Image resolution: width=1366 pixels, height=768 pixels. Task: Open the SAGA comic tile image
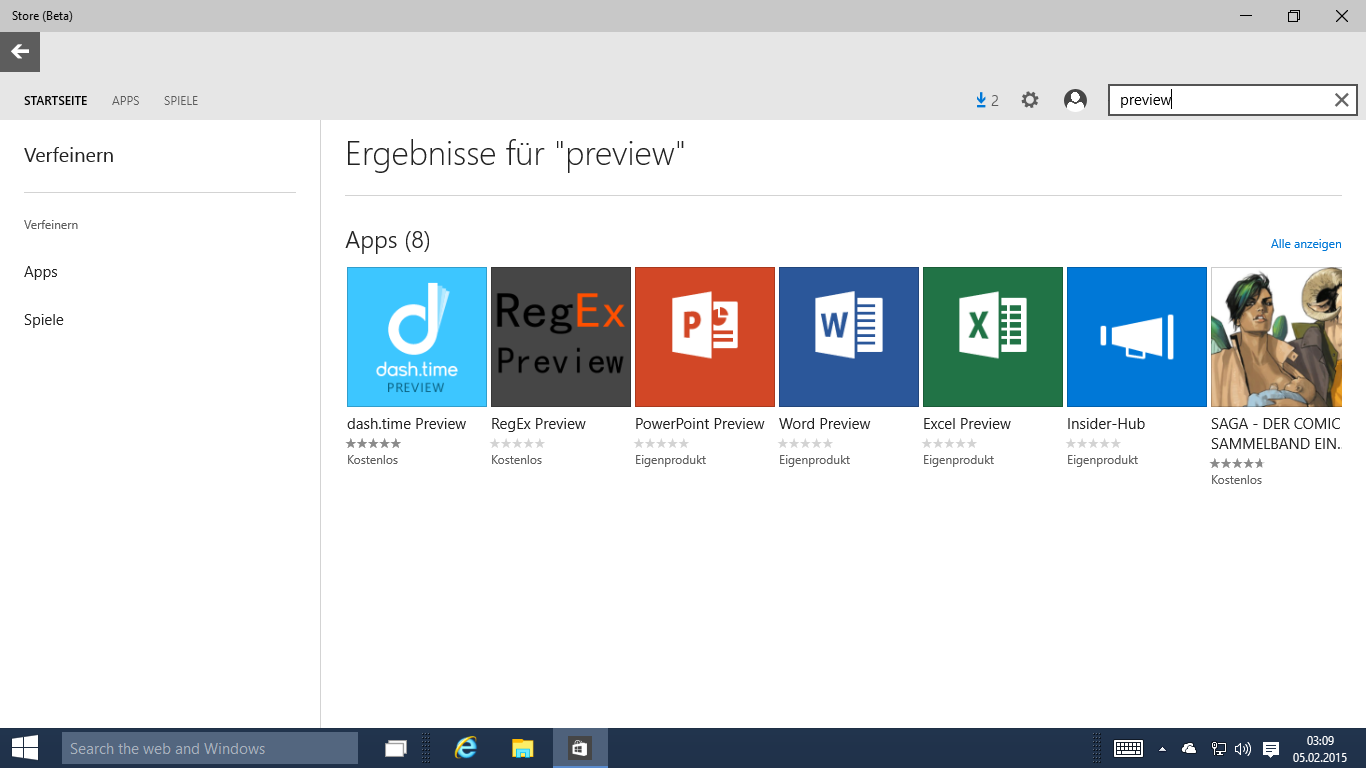(x=1276, y=337)
